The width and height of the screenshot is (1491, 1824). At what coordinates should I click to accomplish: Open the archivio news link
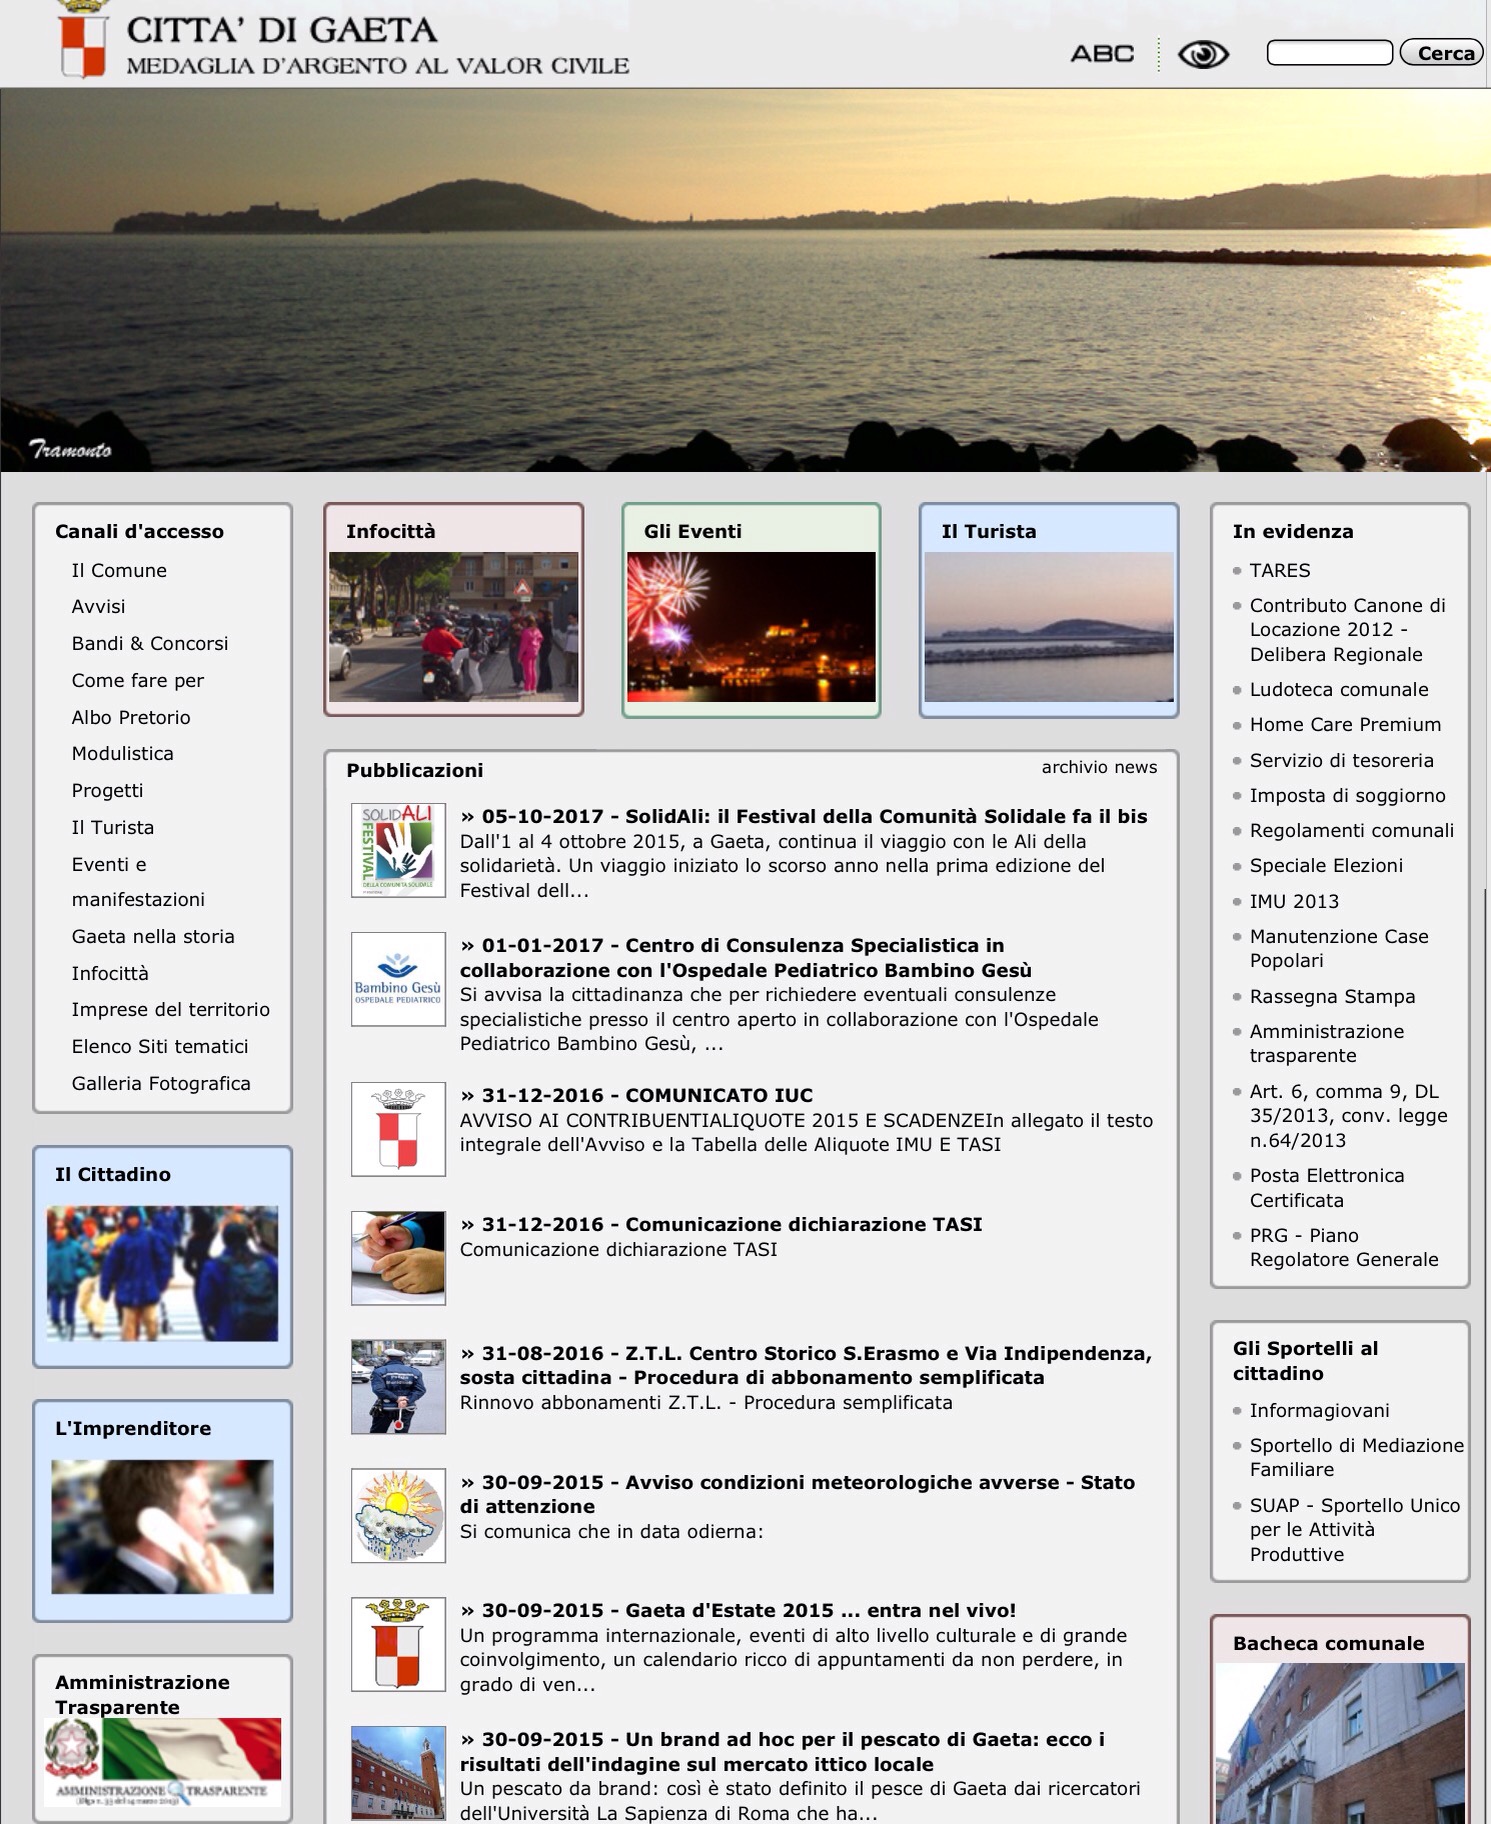[x=1098, y=767]
